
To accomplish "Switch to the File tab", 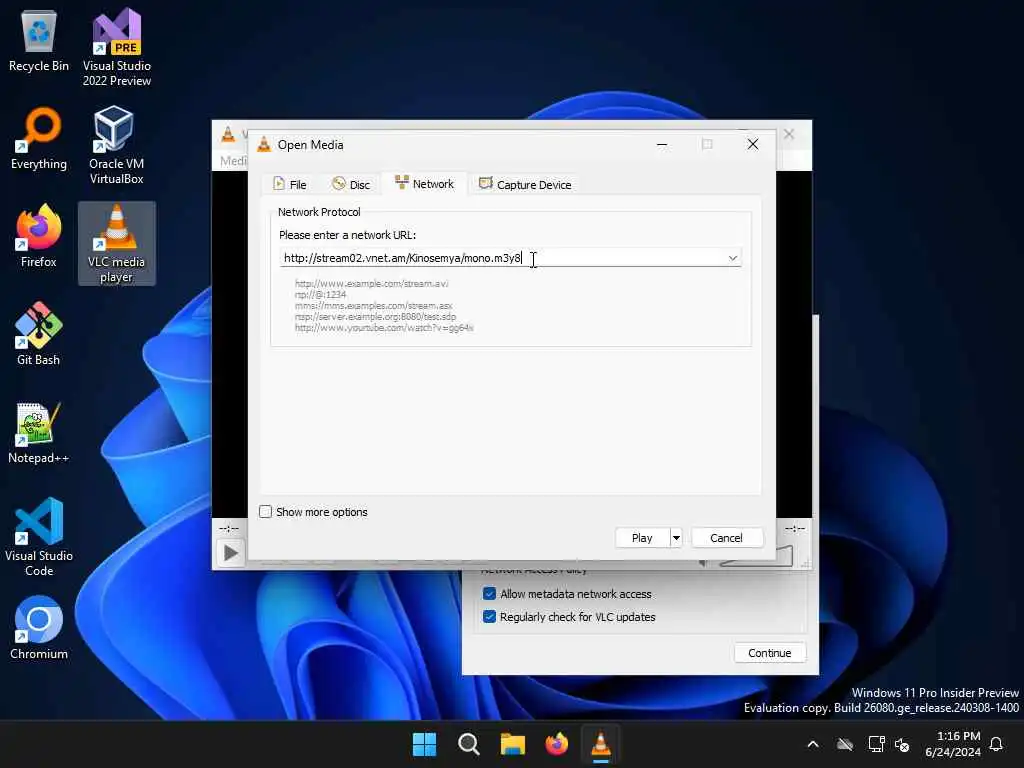I will (289, 185).
